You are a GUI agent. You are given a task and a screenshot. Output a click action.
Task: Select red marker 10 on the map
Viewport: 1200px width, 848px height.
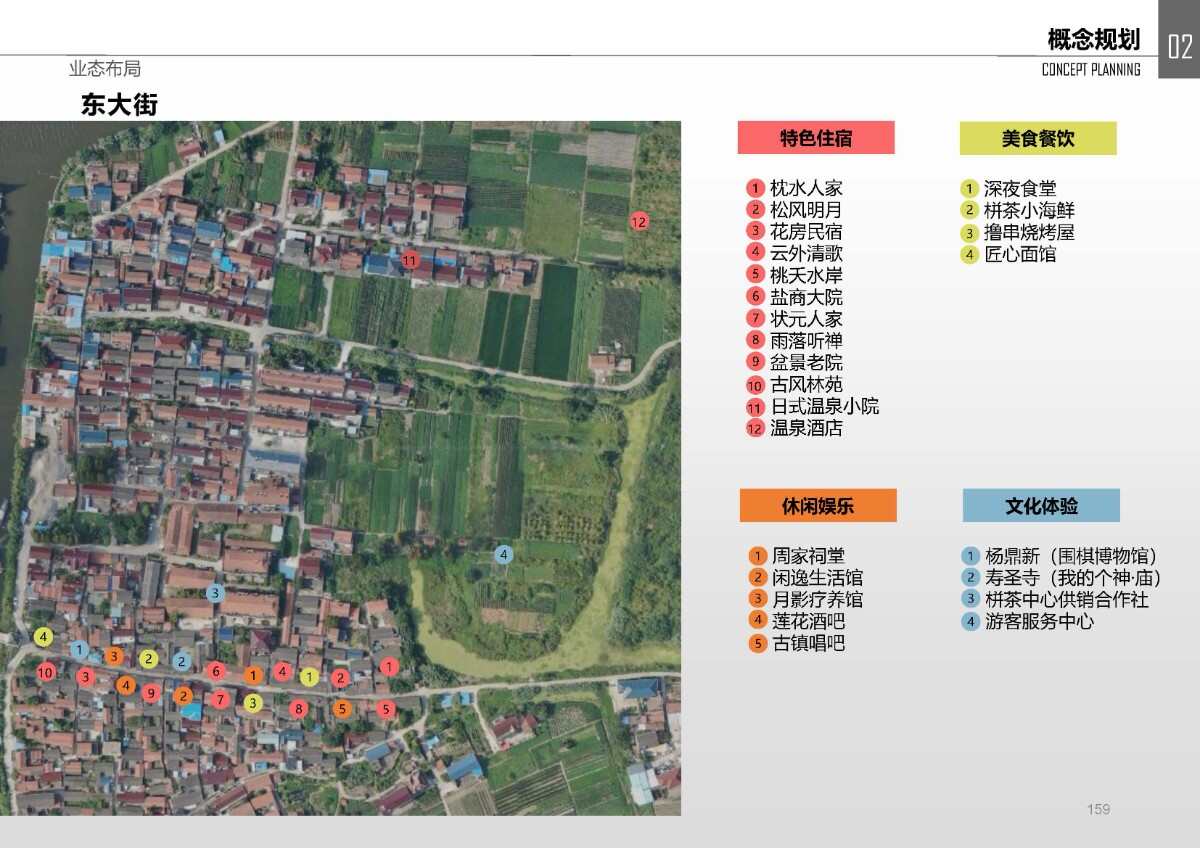[45, 673]
